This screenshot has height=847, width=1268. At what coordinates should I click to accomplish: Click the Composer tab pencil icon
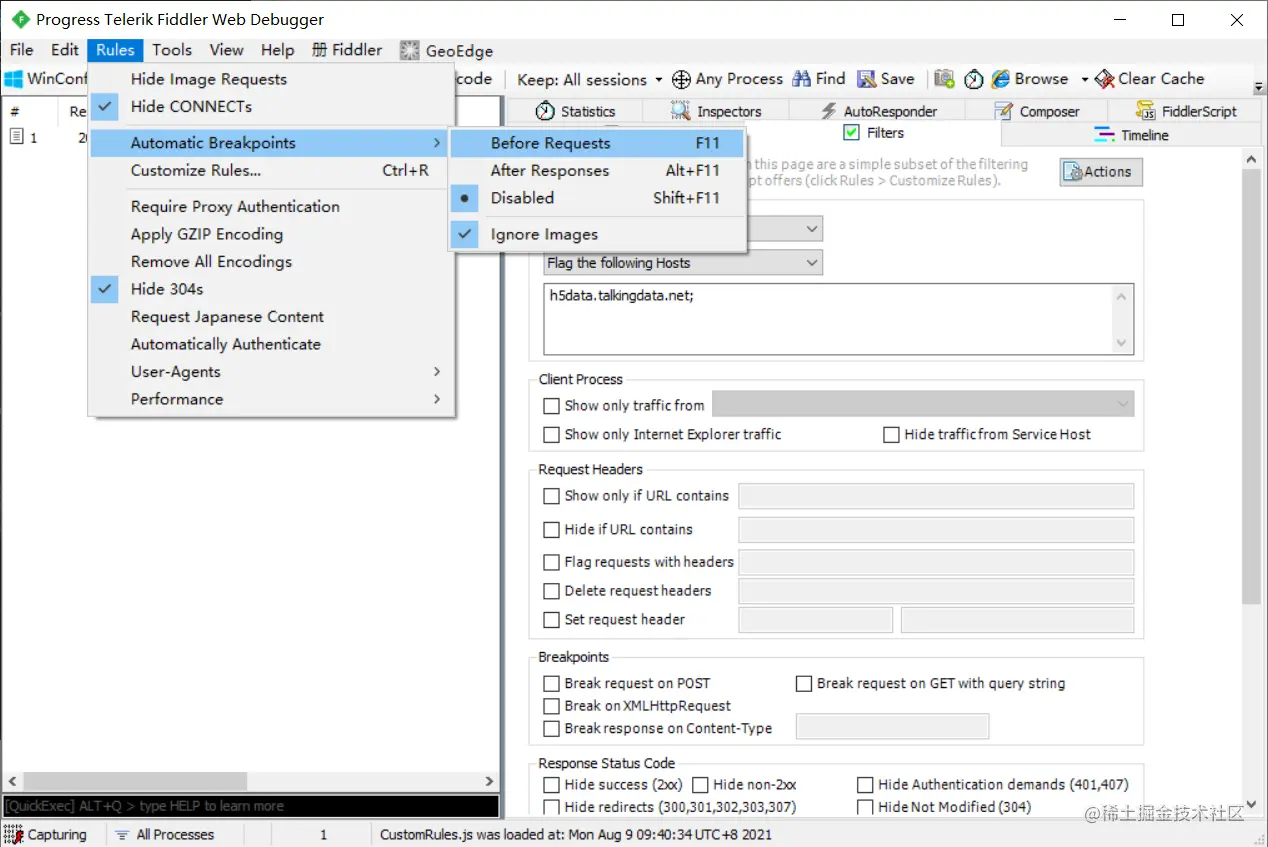pos(1003,111)
